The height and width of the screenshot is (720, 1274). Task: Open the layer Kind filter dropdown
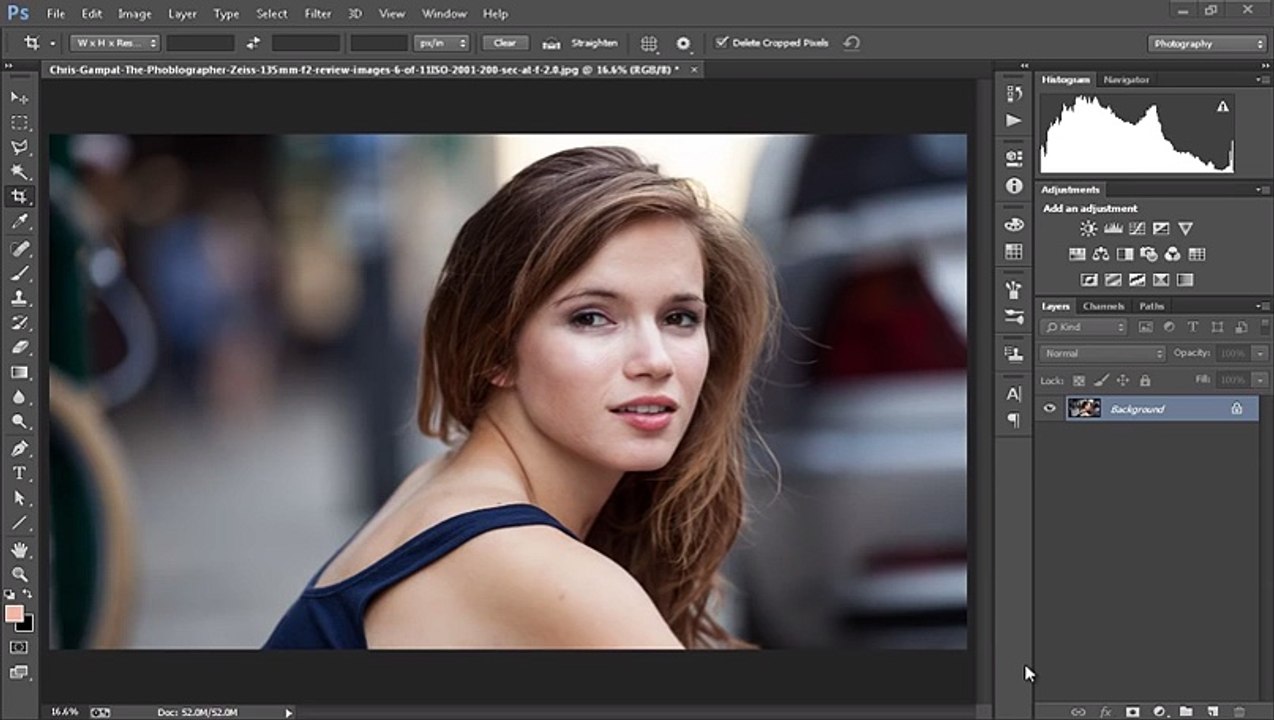coord(1084,327)
